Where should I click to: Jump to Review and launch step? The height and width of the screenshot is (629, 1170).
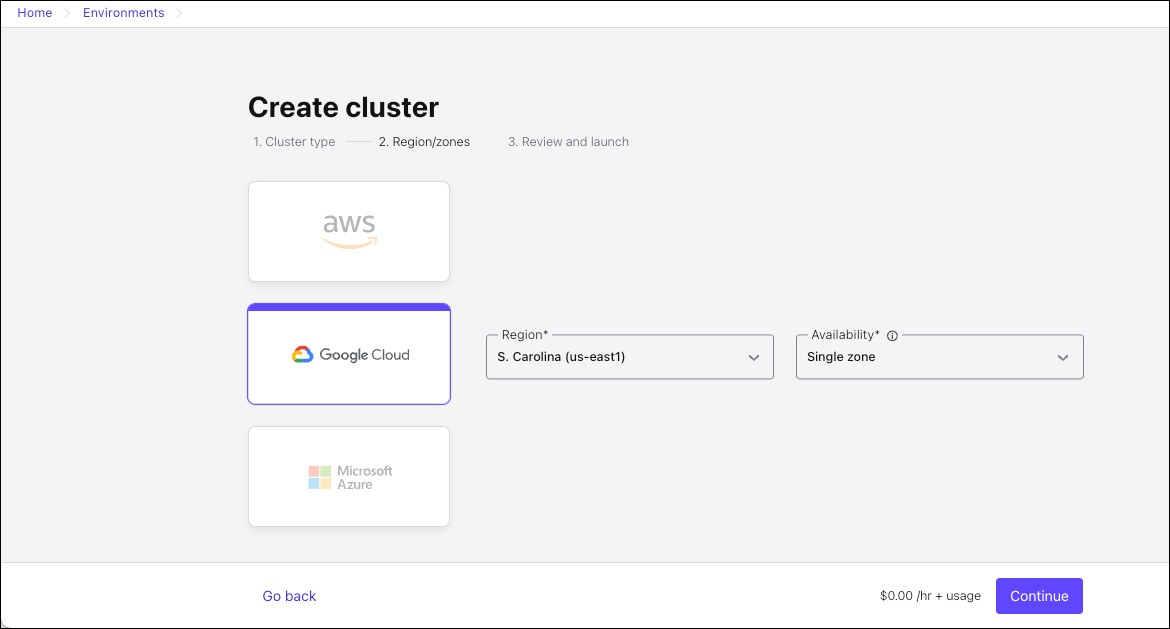pos(568,142)
